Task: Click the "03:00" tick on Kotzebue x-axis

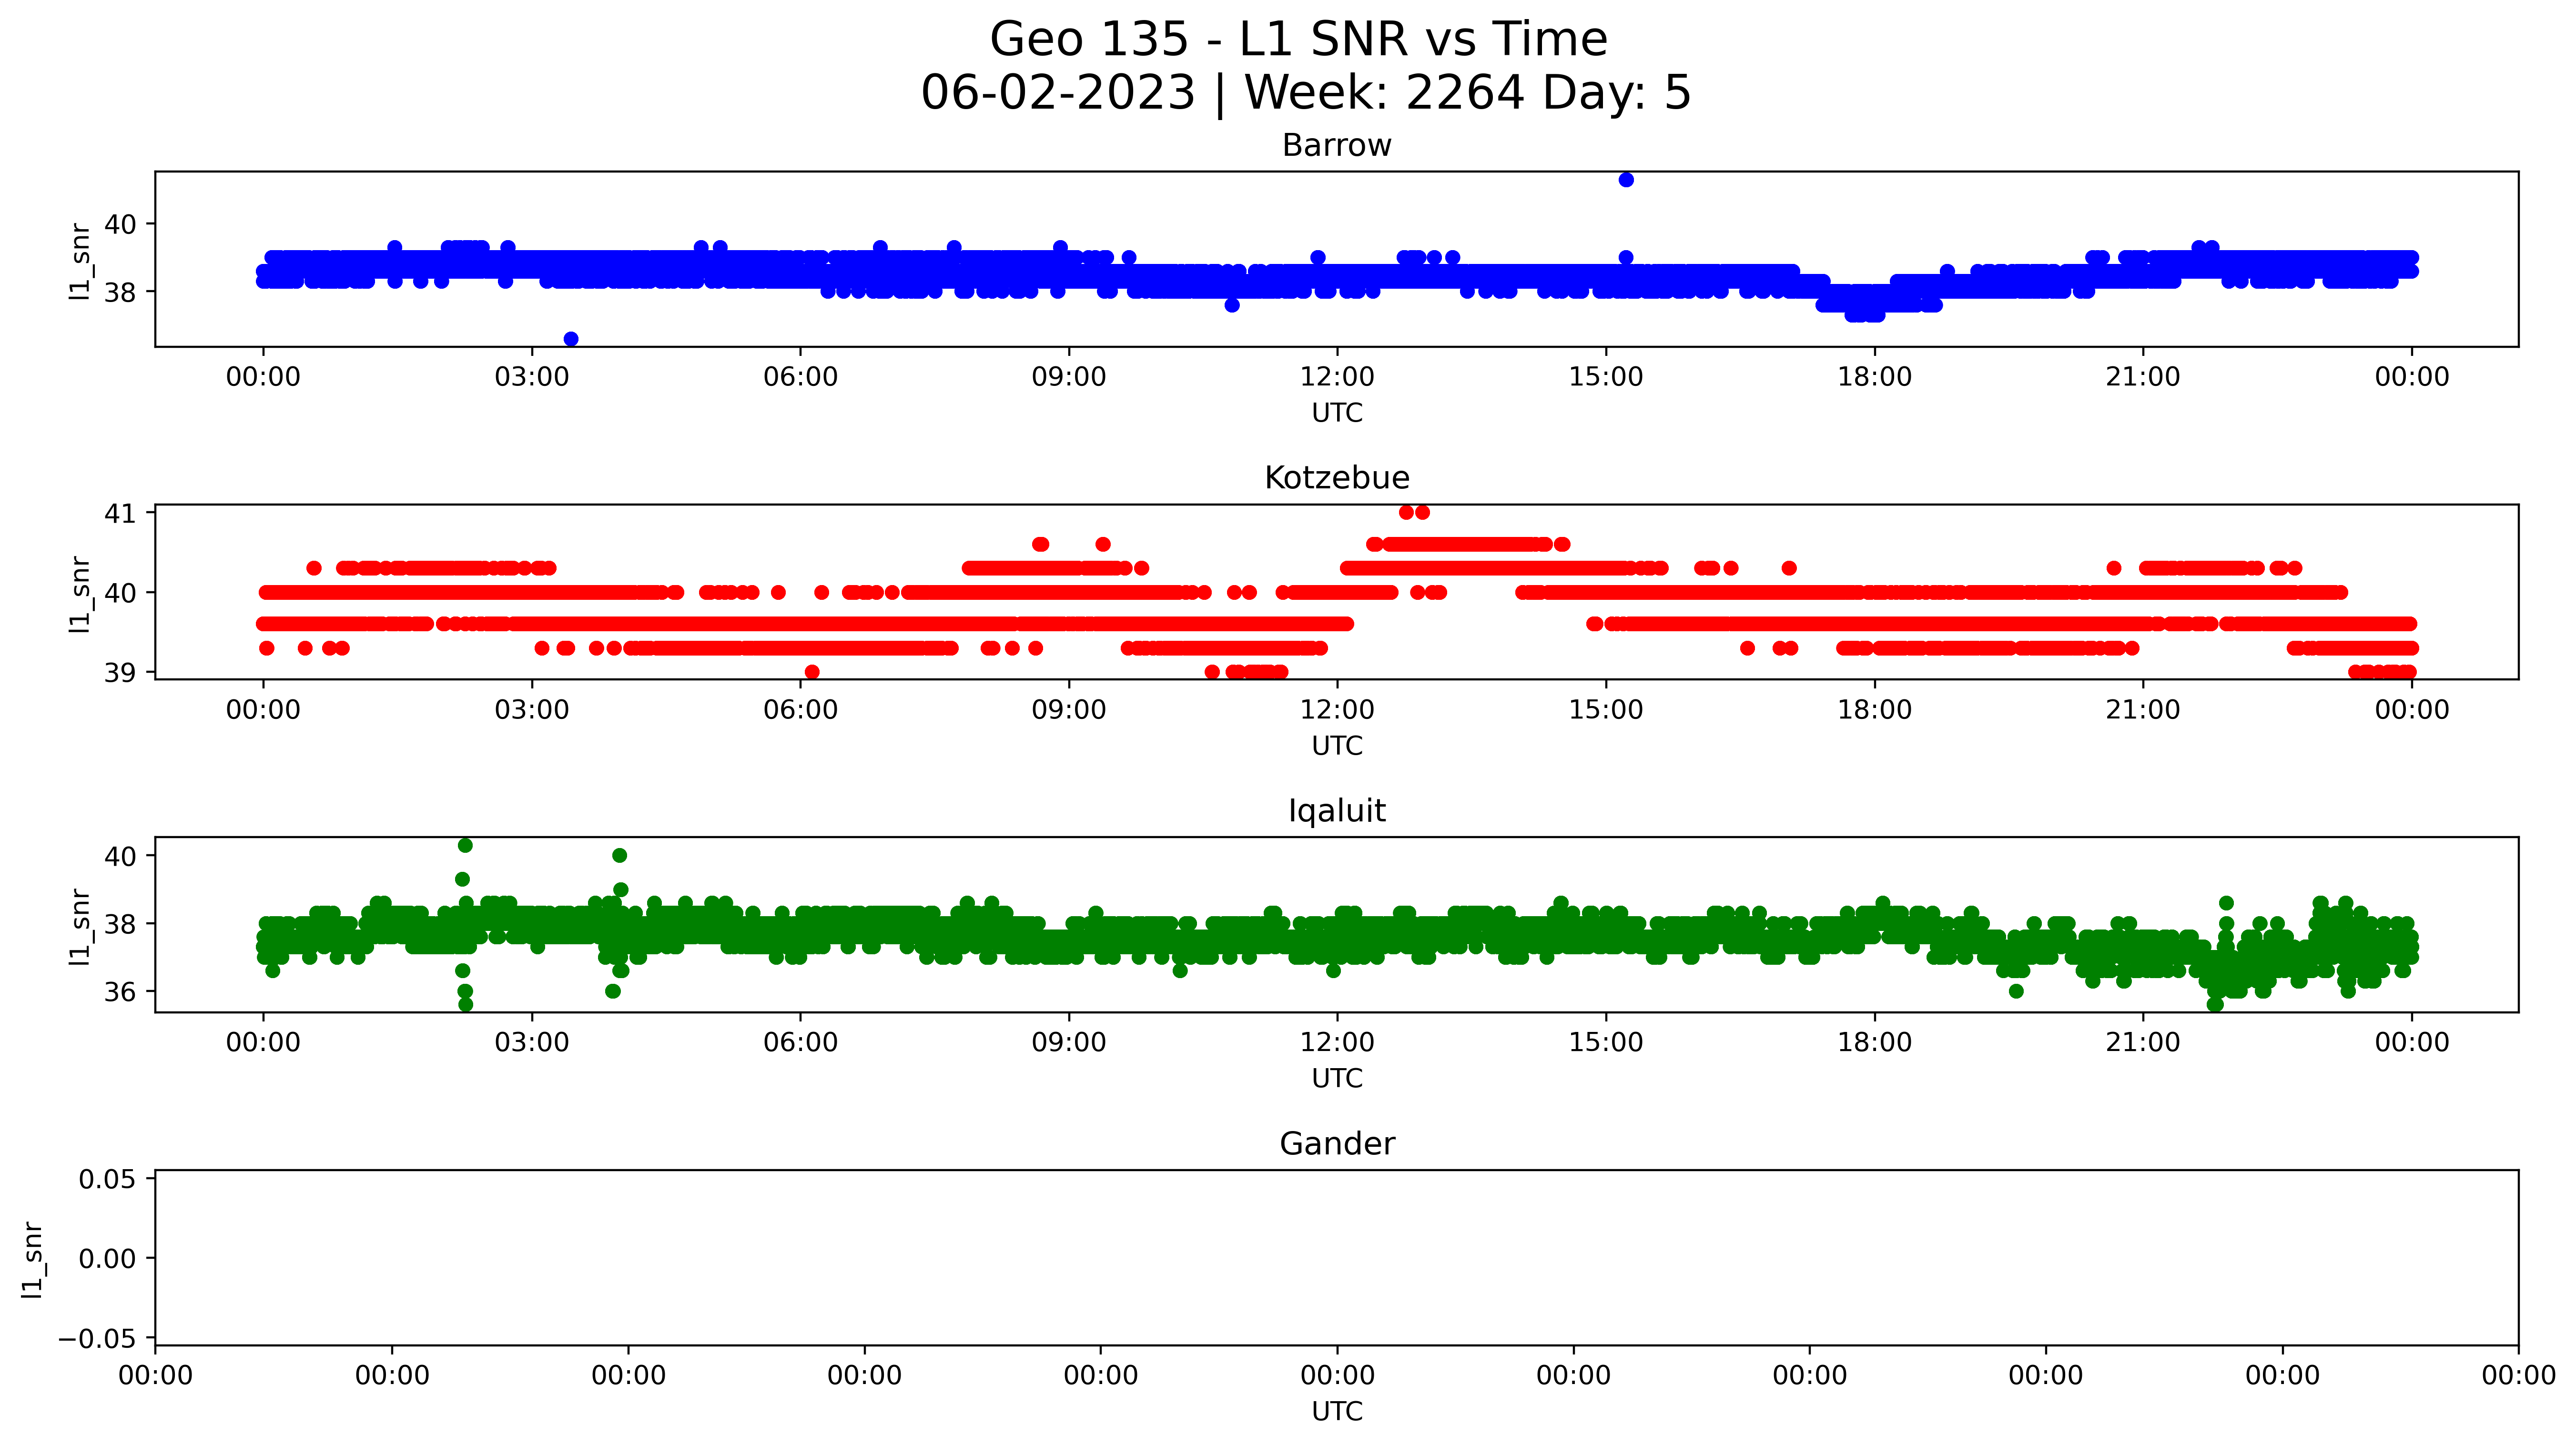Action: click(532, 710)
